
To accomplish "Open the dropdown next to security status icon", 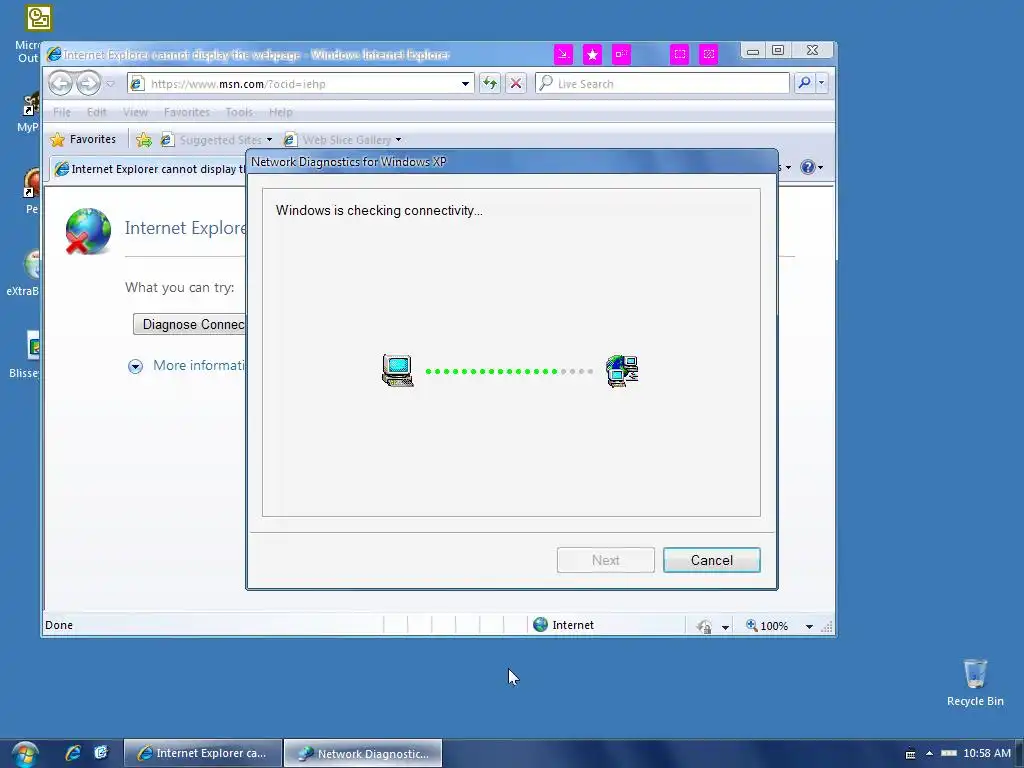I will 725,627.
